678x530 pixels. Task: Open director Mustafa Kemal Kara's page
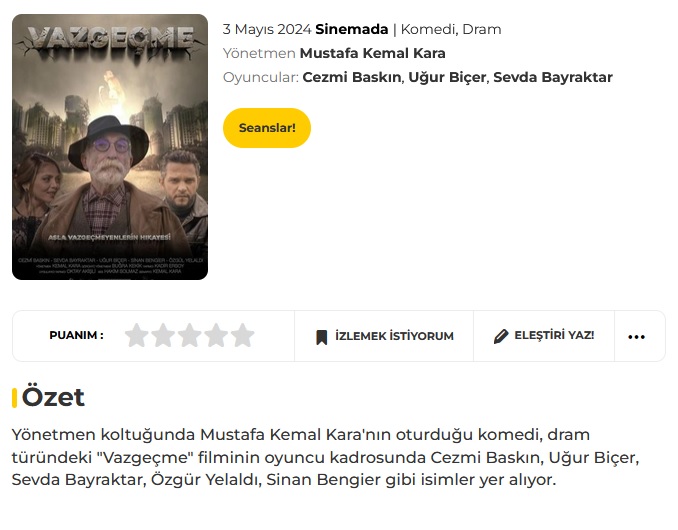tap(372, 53)
